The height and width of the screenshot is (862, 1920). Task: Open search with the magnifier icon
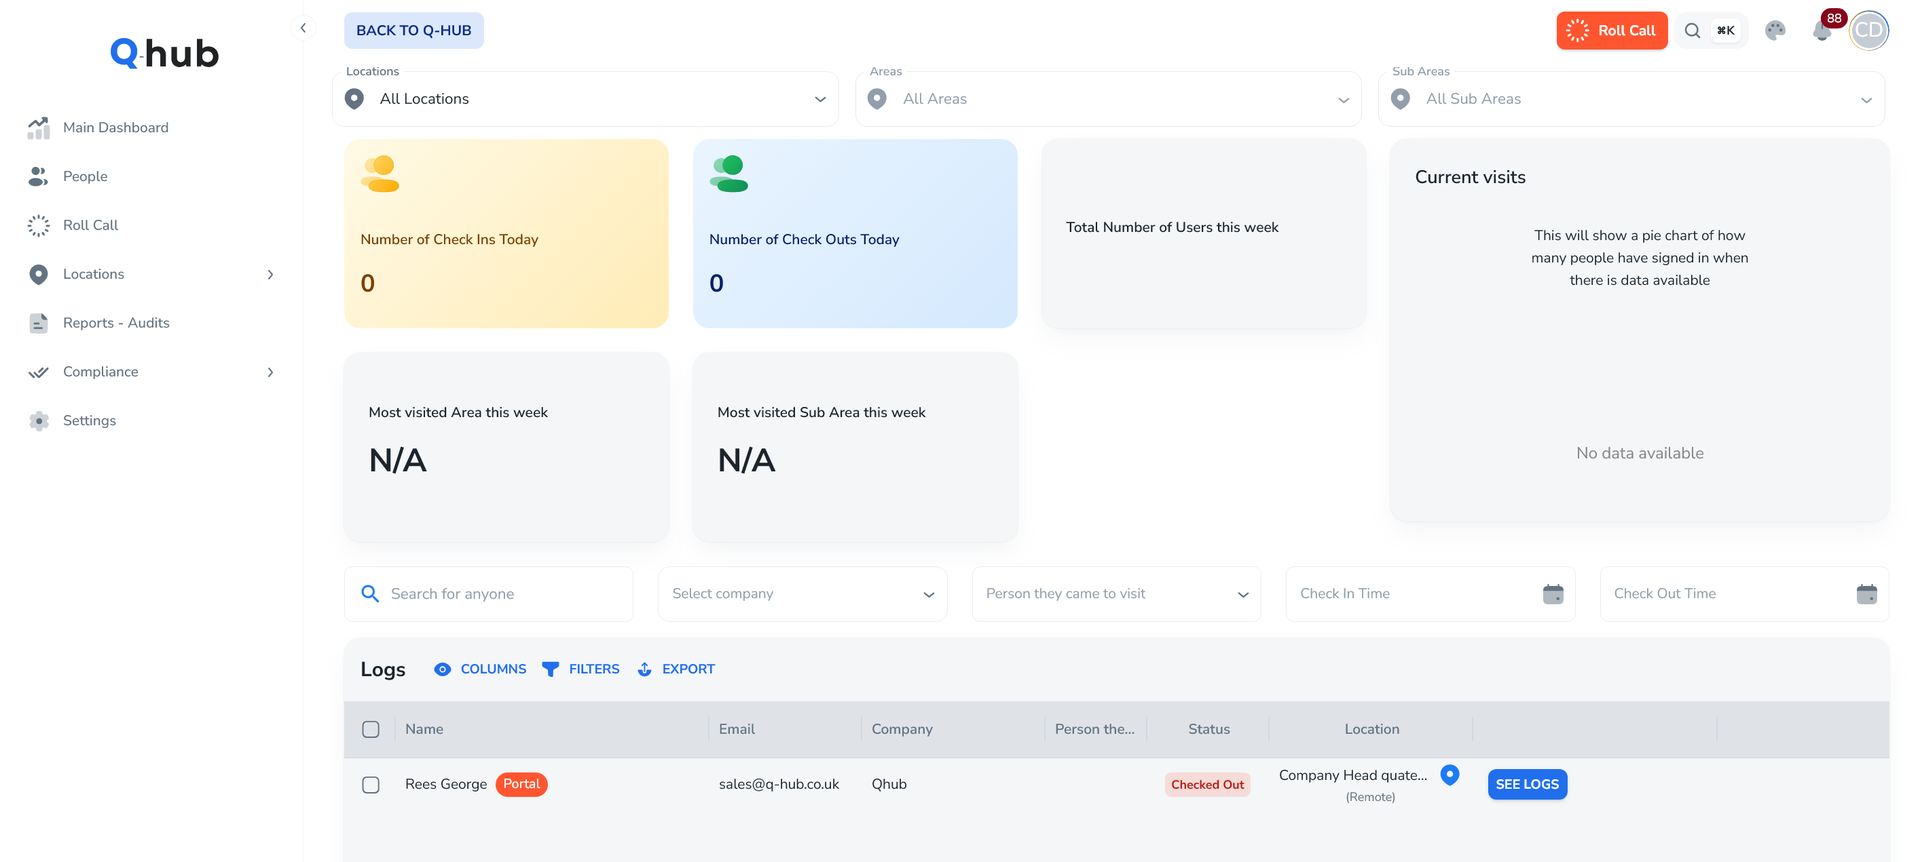pyautogui.click(x=1692, y=30)
